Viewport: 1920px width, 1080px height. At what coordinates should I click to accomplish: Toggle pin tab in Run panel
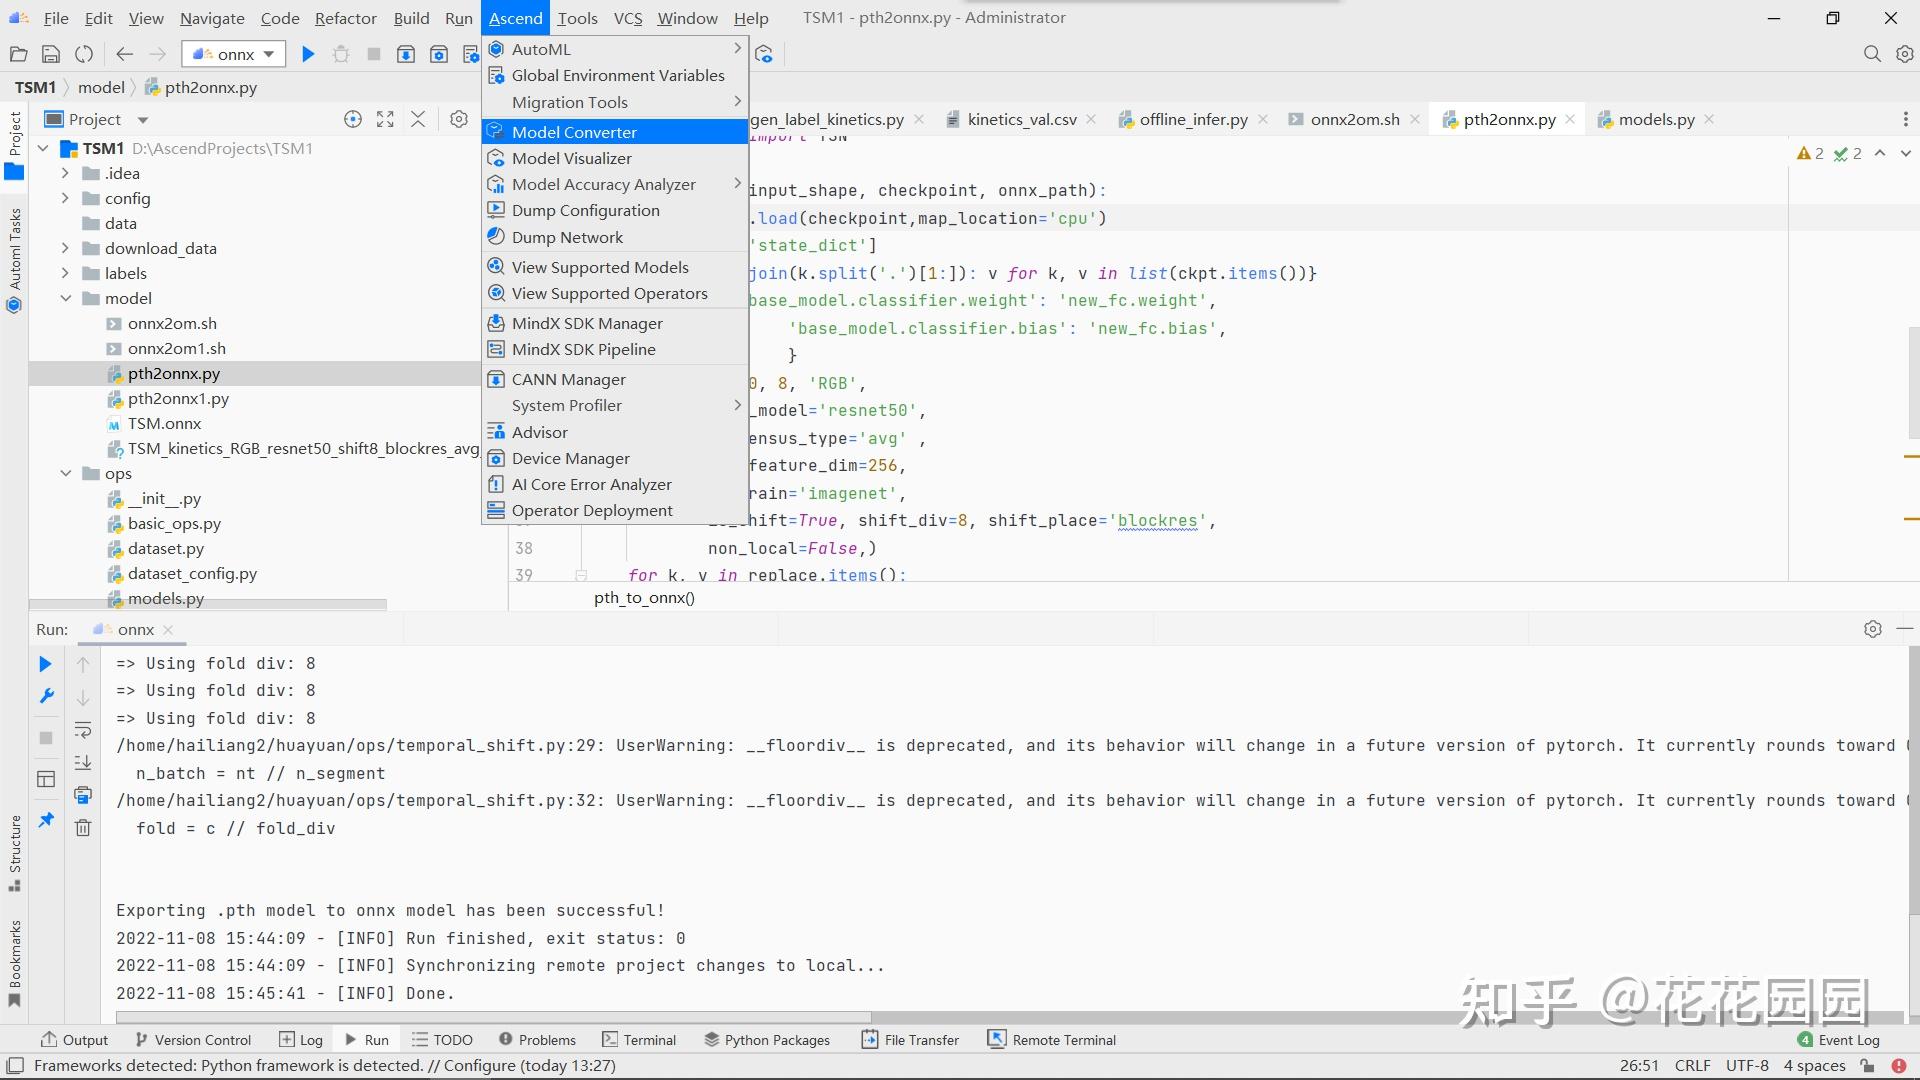(46, 820)
